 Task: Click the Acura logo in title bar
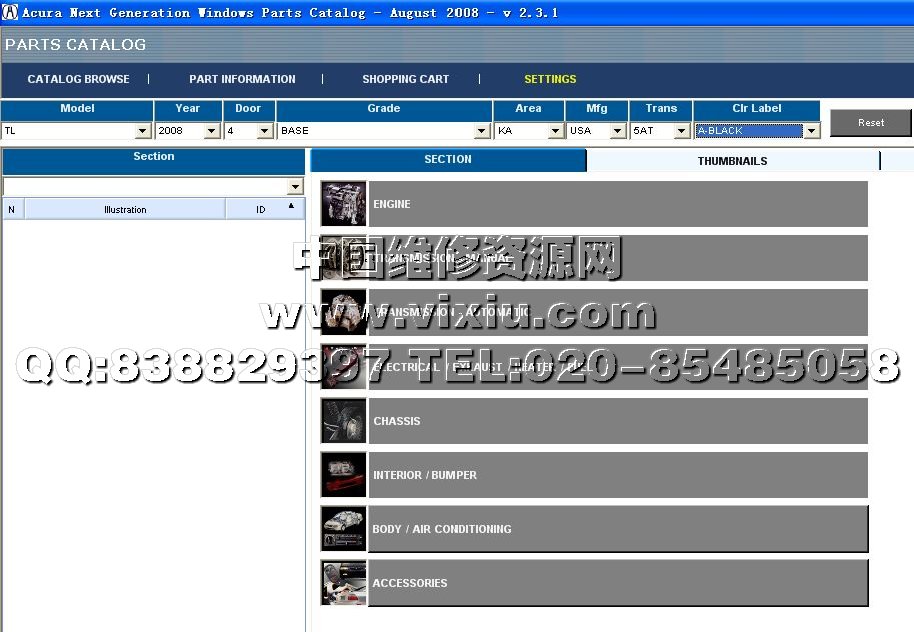pos(10,12)
